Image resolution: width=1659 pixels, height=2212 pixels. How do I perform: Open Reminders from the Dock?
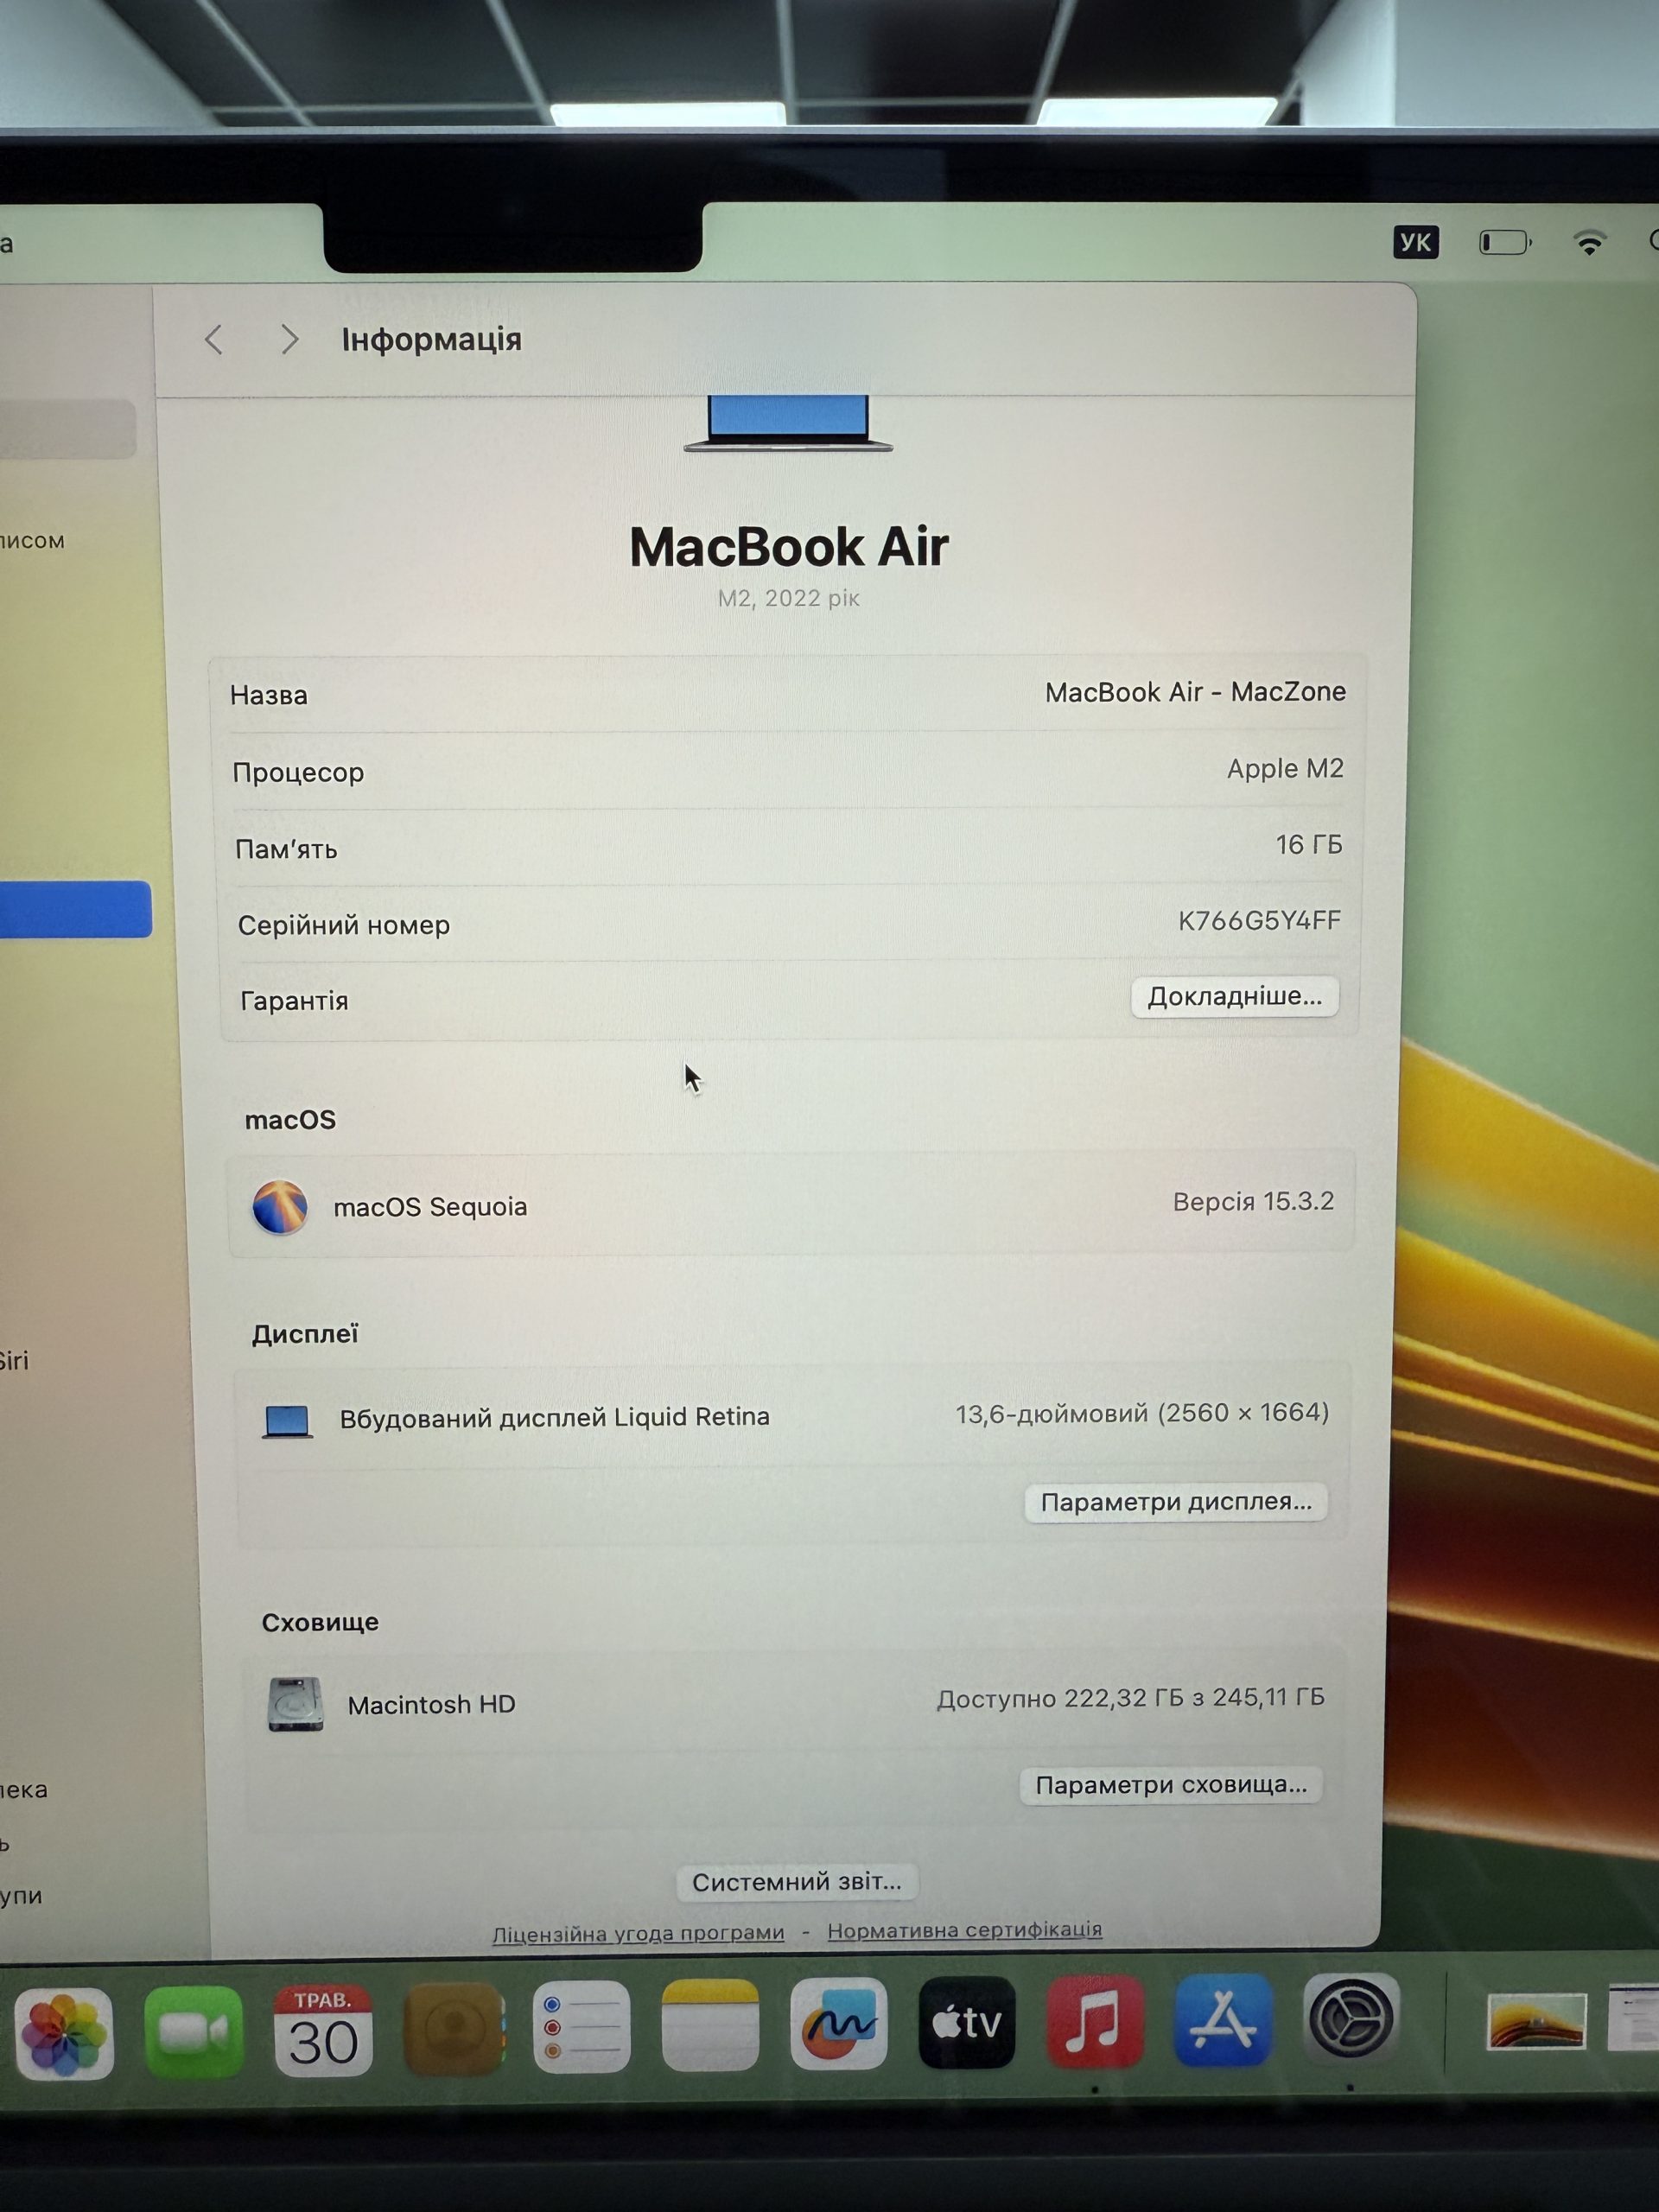(581, 2026)
